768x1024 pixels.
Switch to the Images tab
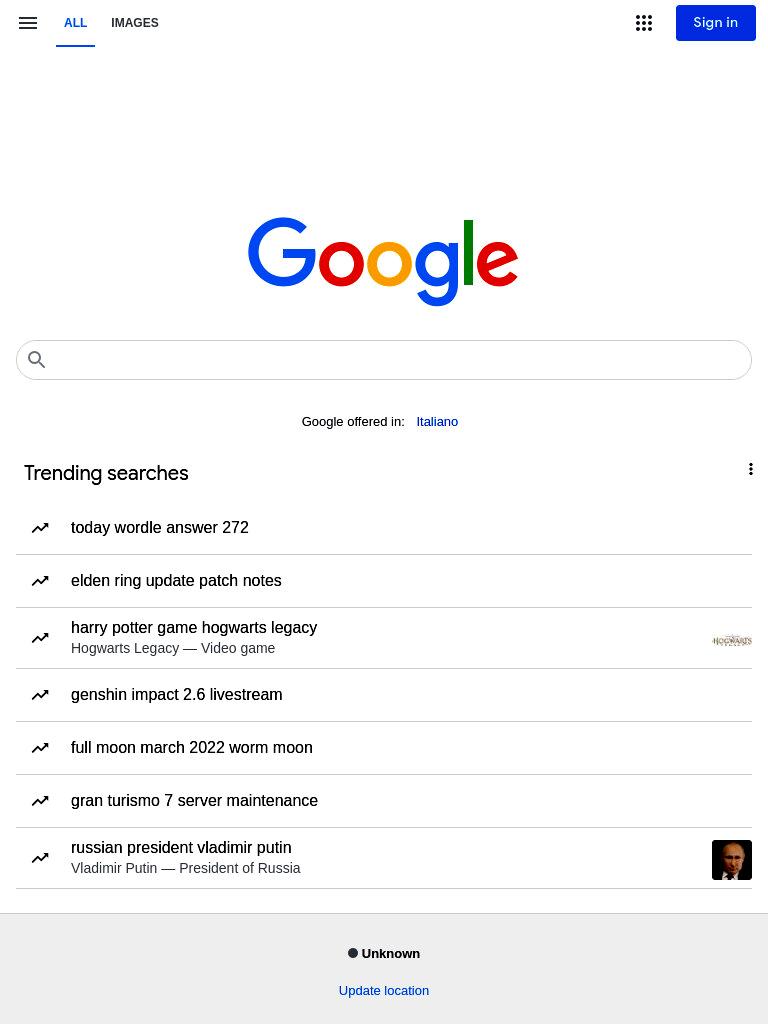pos(135,23)
